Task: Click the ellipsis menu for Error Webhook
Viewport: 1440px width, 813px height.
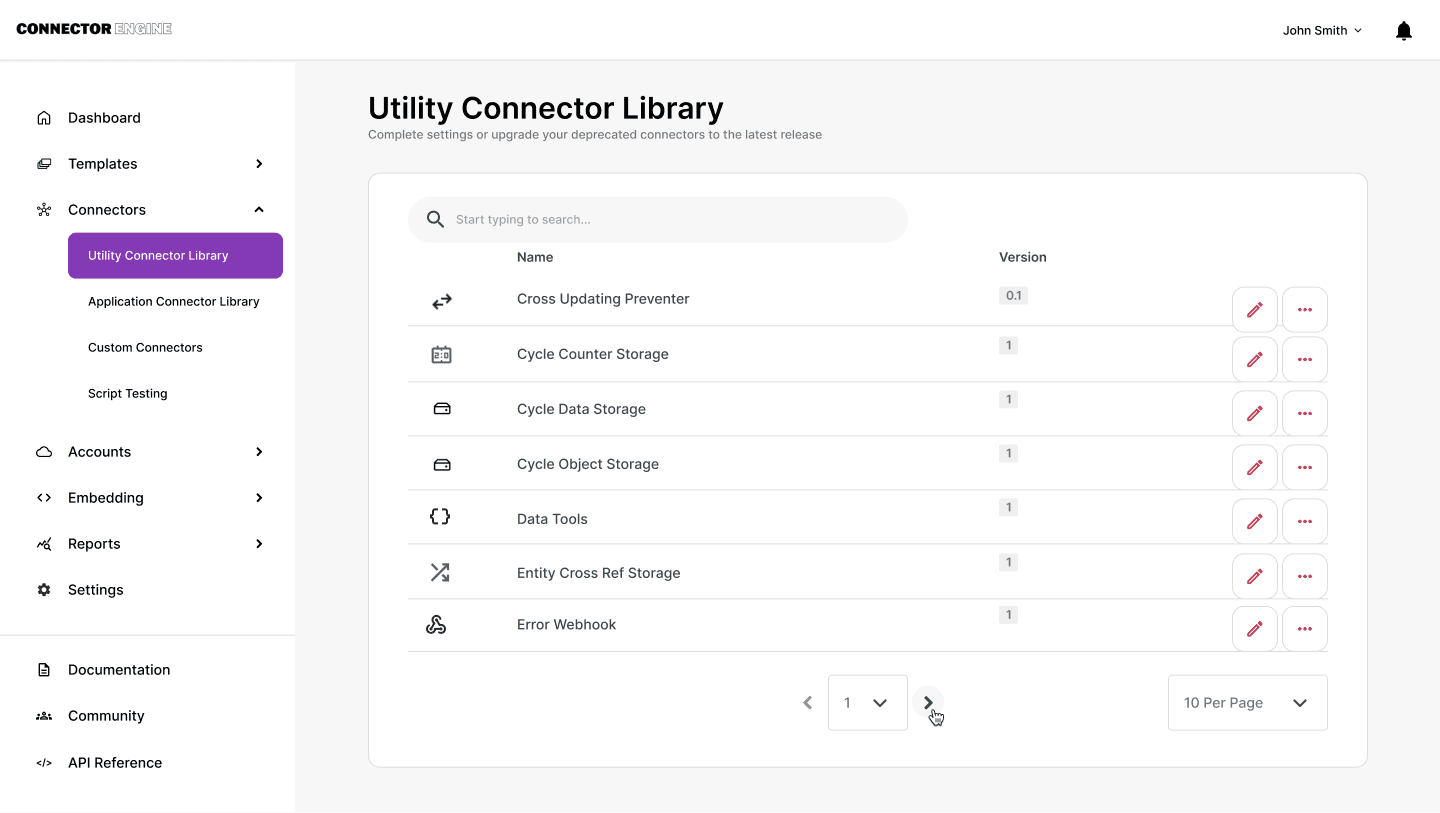Action: (1305, 628)
